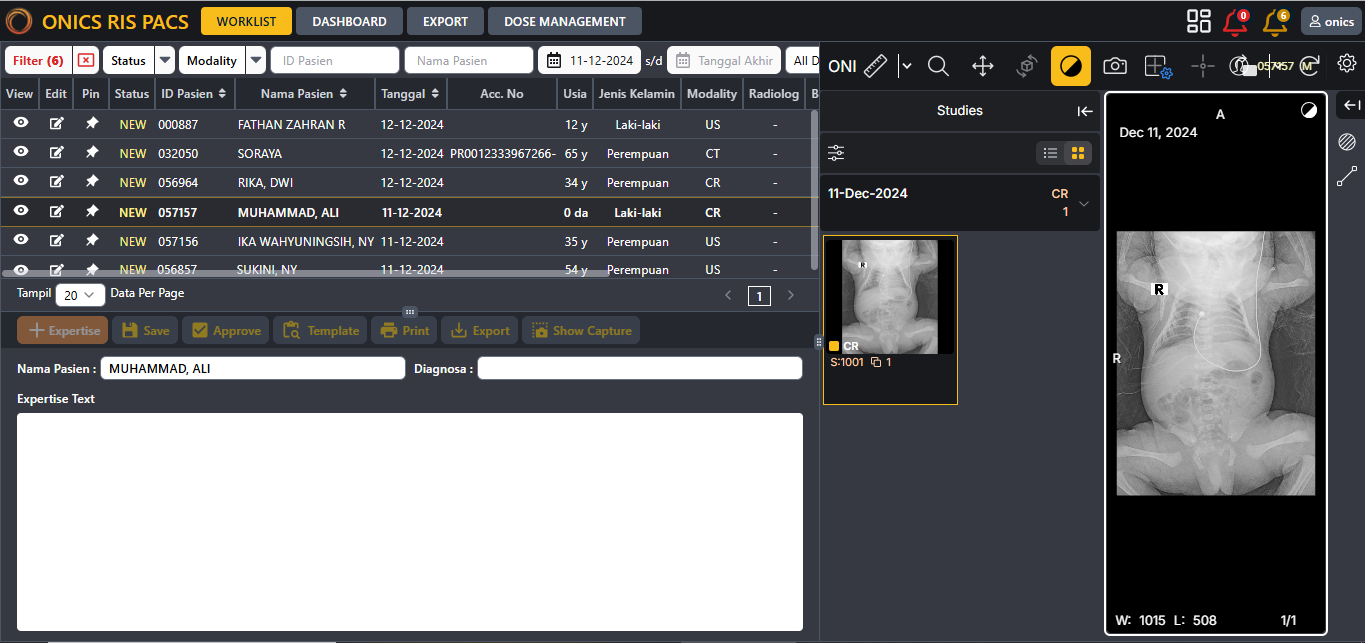
Task: Open the DASHBOARD tab
Action: coord(349,21)
